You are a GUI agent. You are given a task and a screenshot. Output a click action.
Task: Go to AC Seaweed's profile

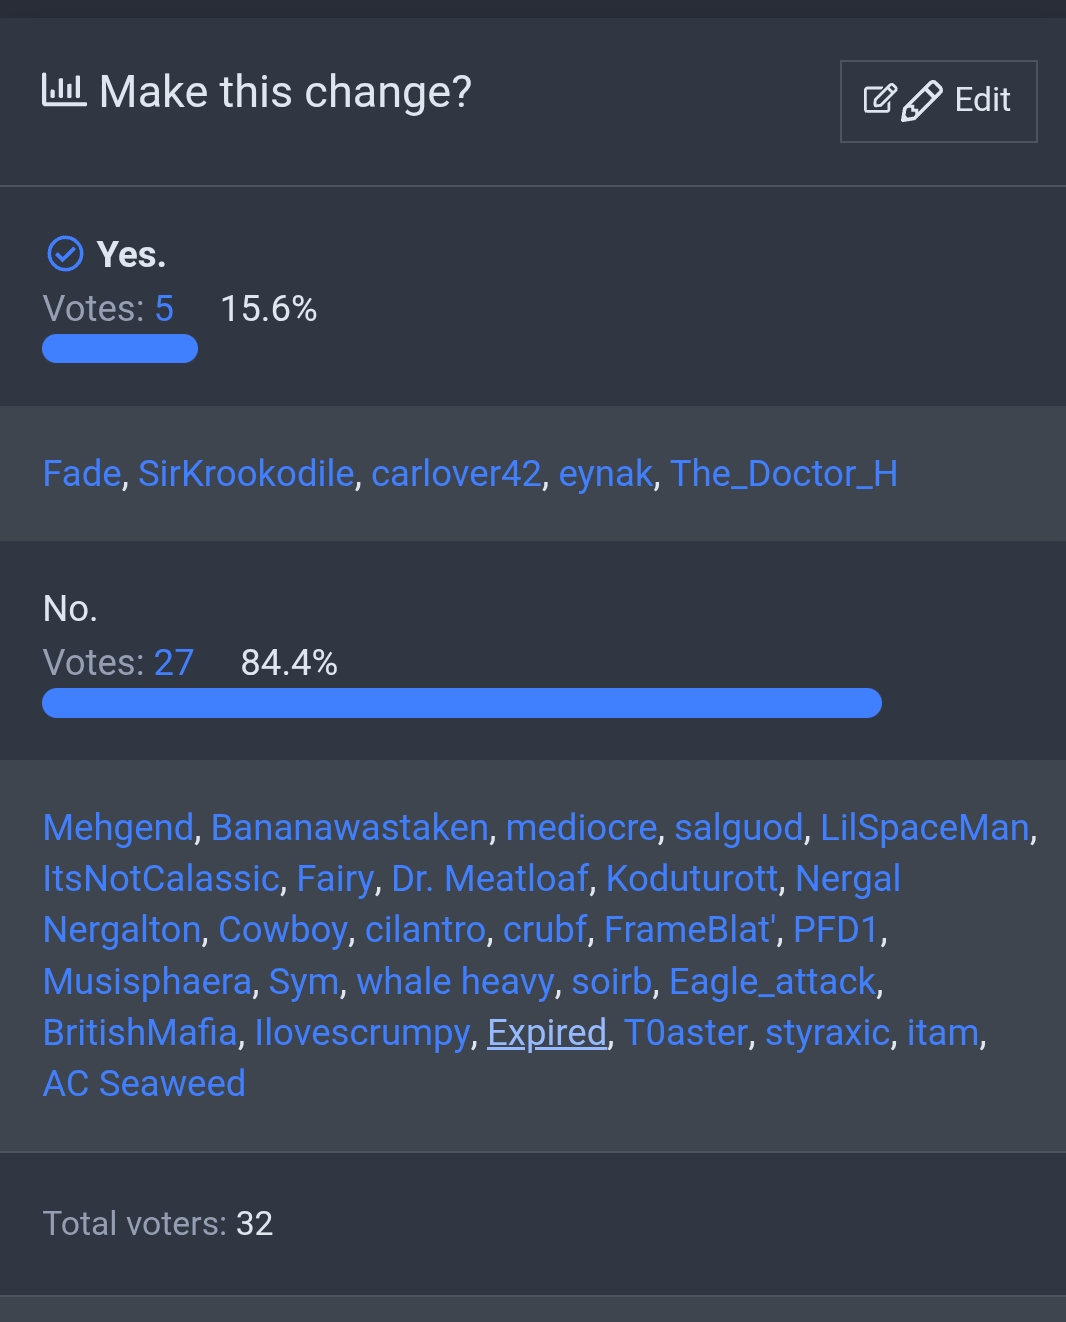coord(144,1084)
